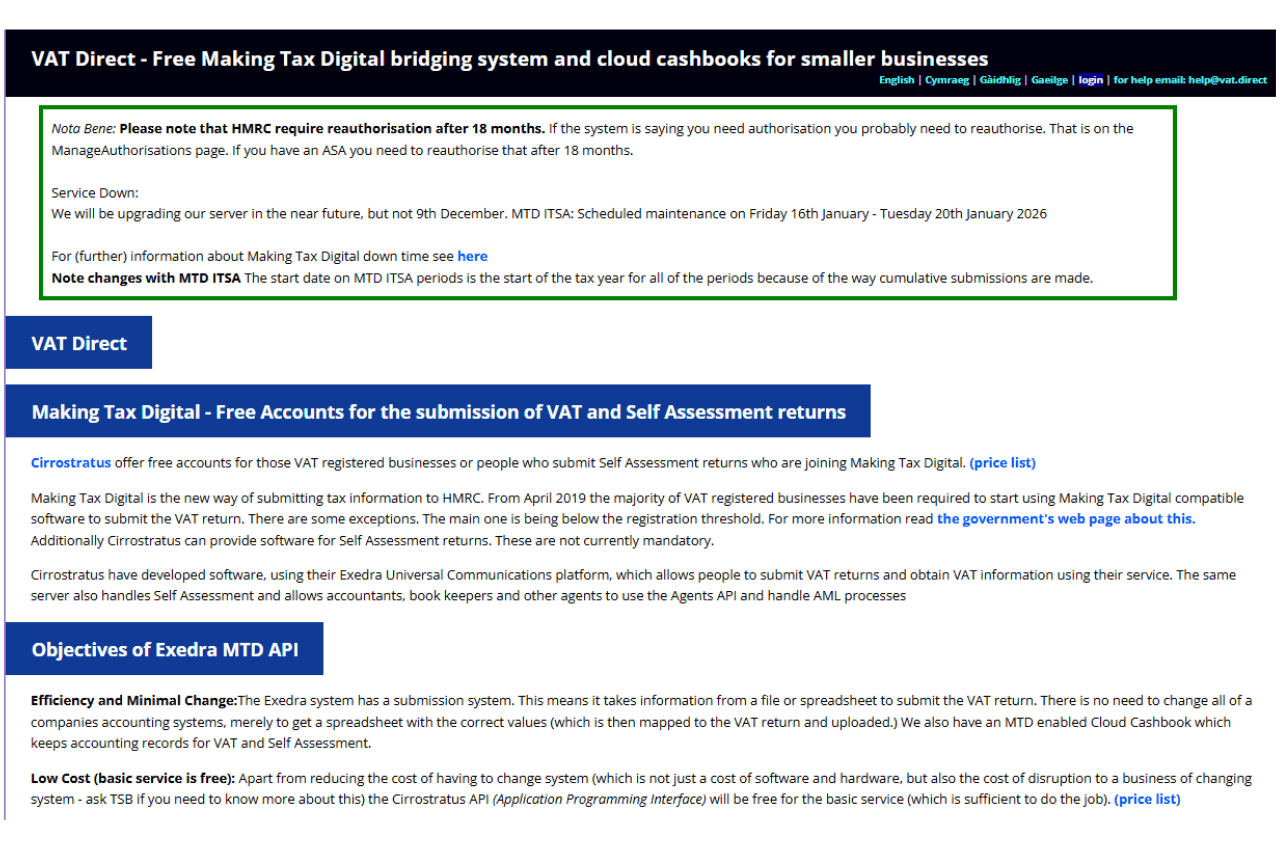
Task: View the price list after the Cirrostratus intro
Action: tap(1002, 462)
